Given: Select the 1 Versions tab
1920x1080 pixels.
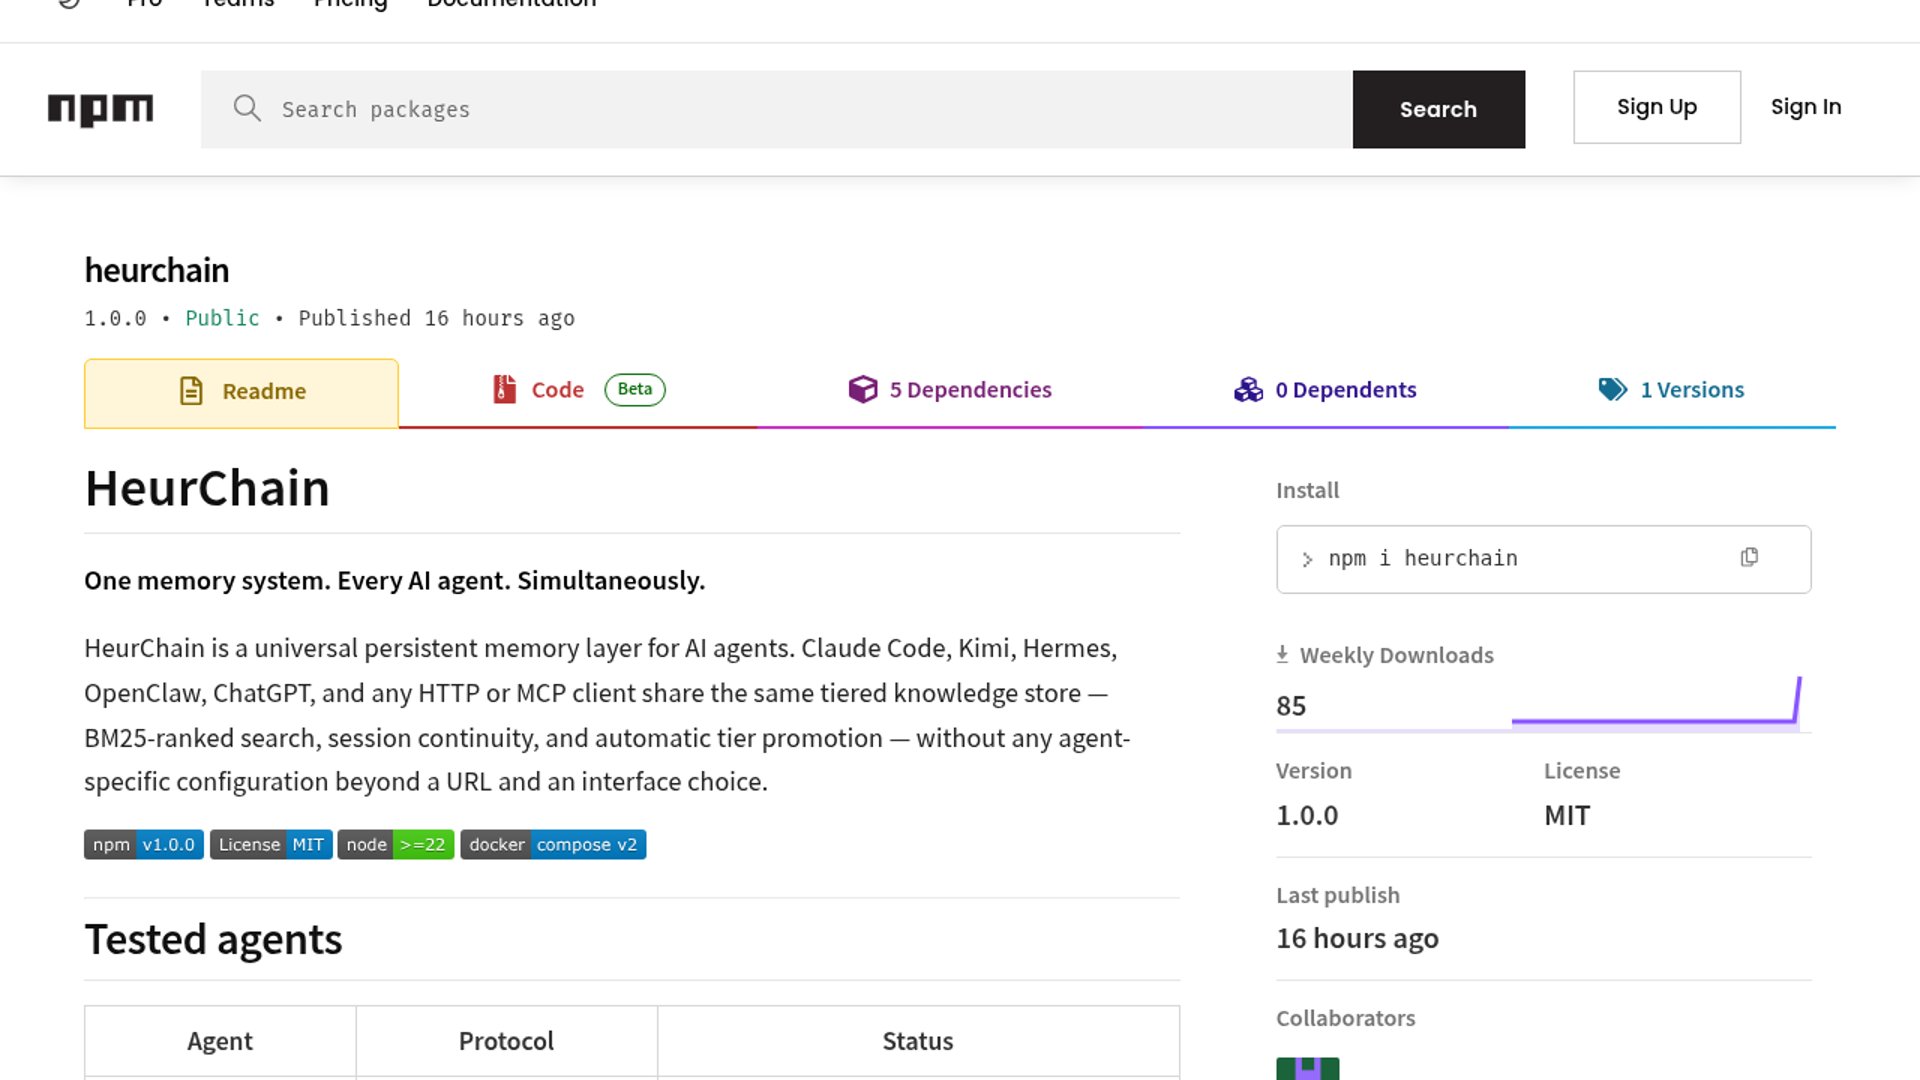Looking at the screenshot, I should (1671, 390).
